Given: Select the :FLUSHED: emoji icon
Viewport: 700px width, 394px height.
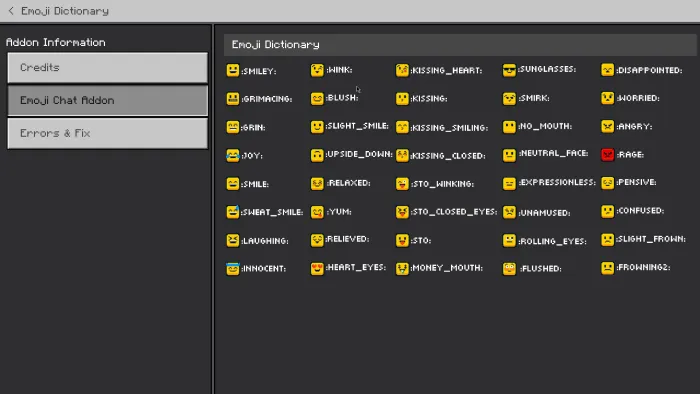Looking at the screenshot, I should click(509, 268).
